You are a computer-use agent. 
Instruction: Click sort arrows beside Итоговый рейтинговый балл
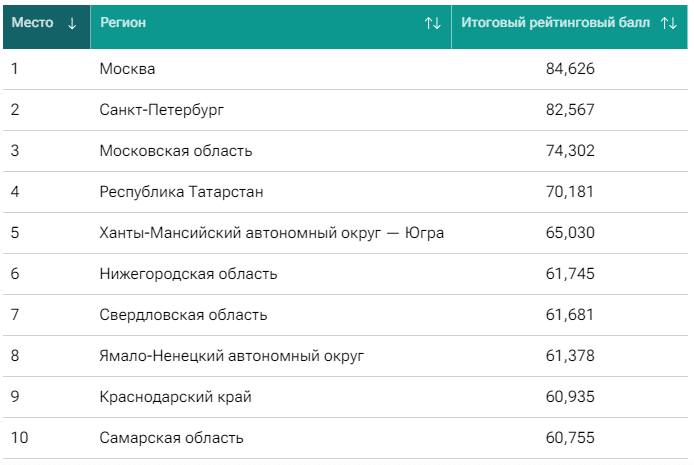click(669, 23)
